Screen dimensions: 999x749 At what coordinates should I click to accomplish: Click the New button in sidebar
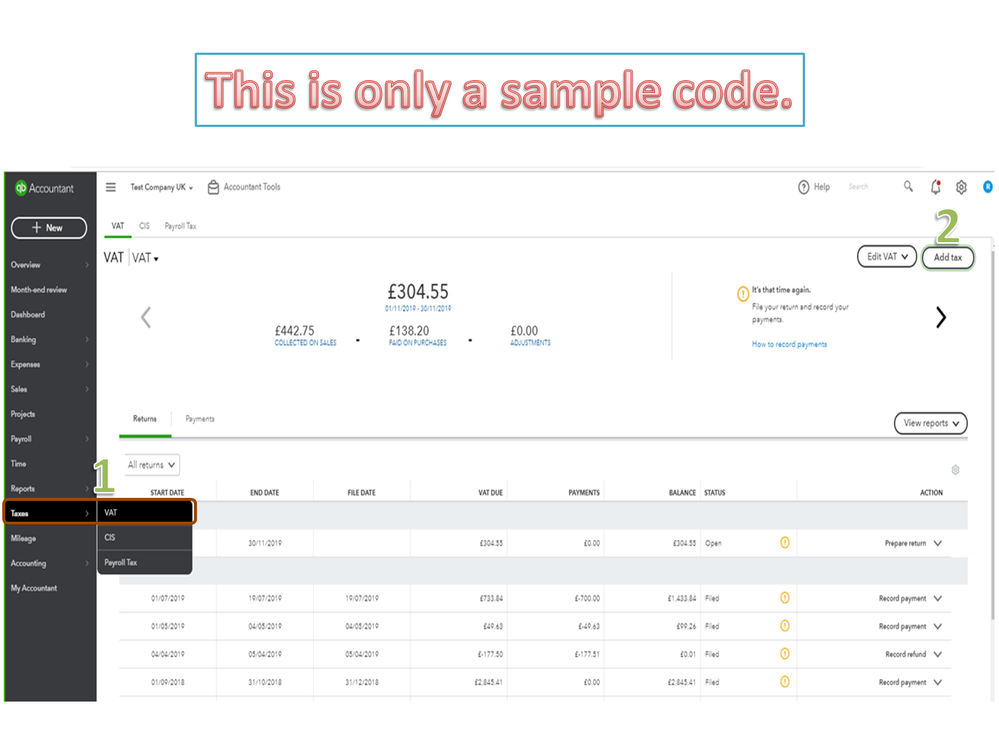[x=49, y=228]
